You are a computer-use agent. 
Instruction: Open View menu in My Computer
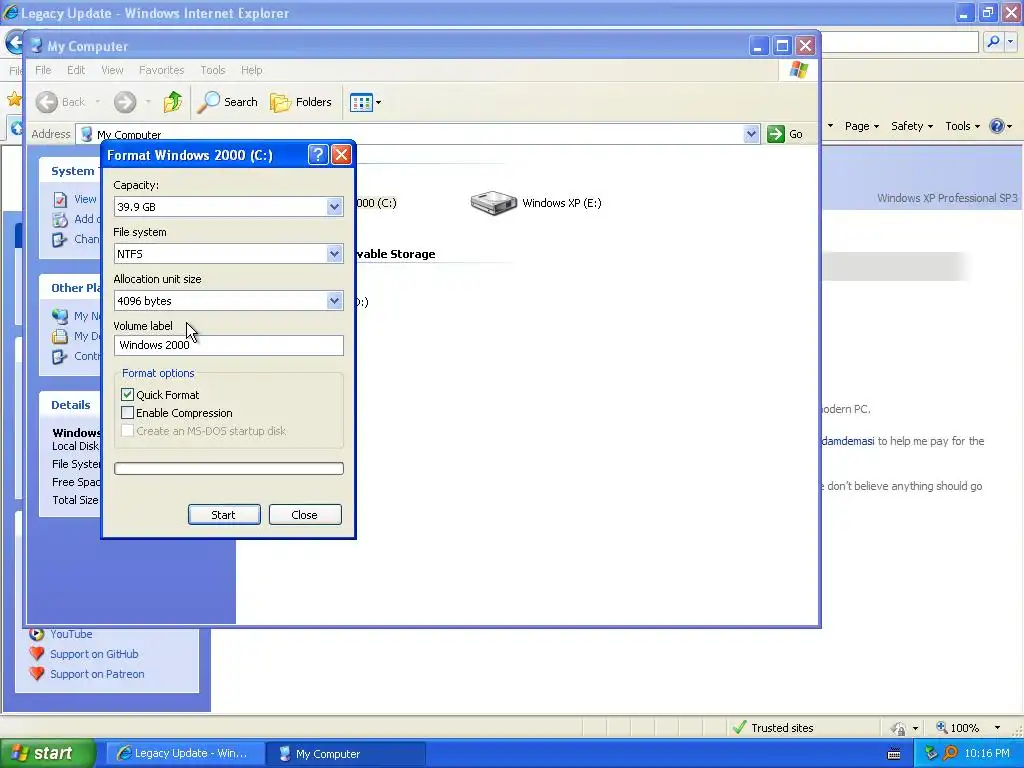coord(112,70)
